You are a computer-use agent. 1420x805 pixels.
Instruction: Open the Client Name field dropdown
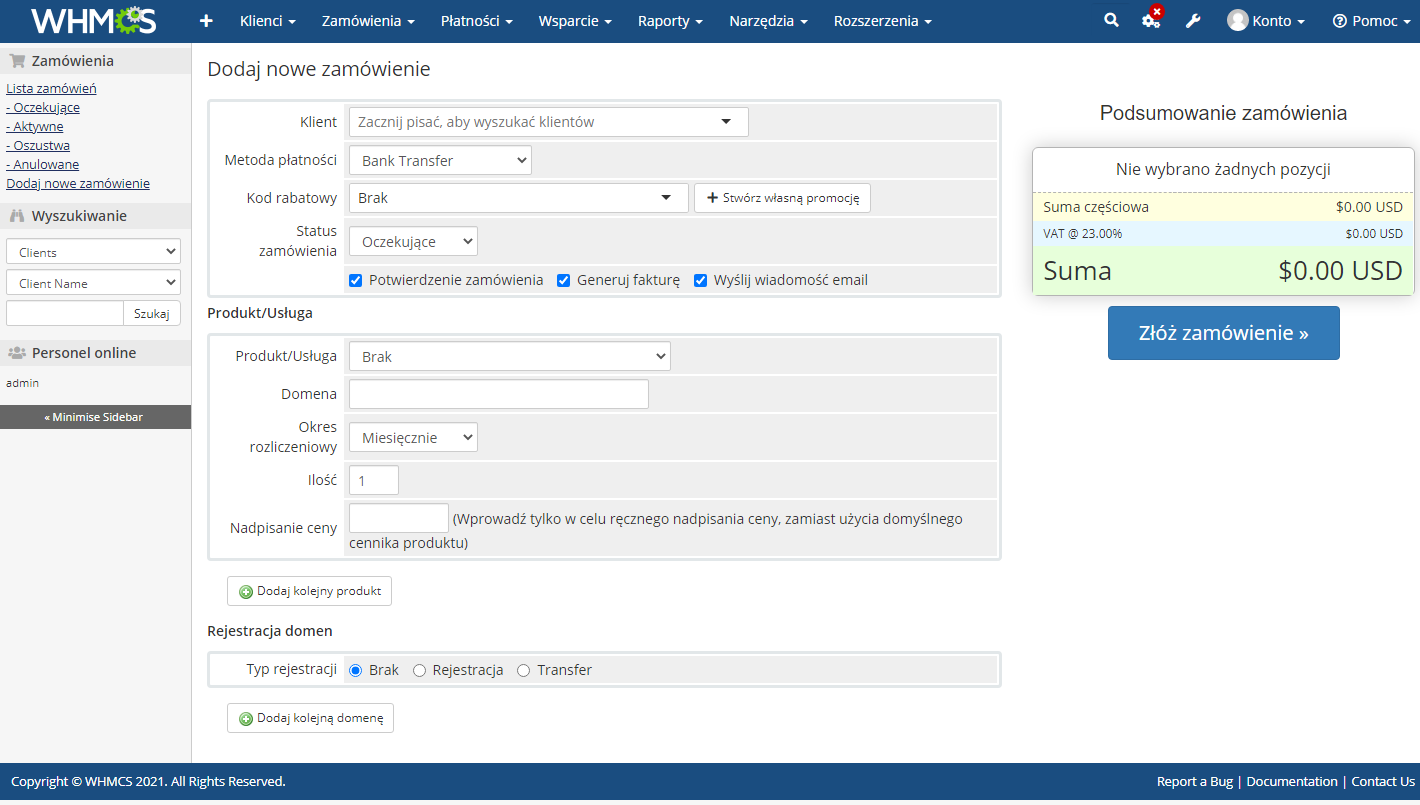[93, 283]
